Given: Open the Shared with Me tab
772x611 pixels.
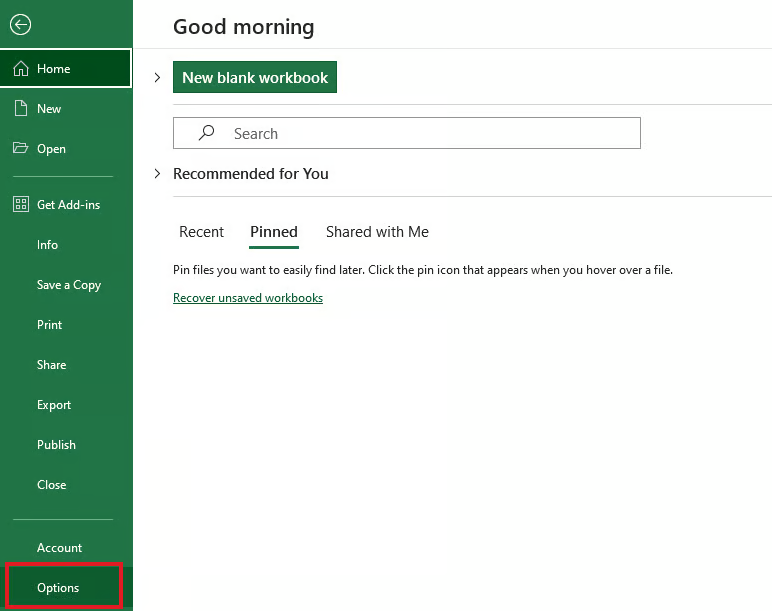Looking at the screenshot, I should [x=377, y=232].
